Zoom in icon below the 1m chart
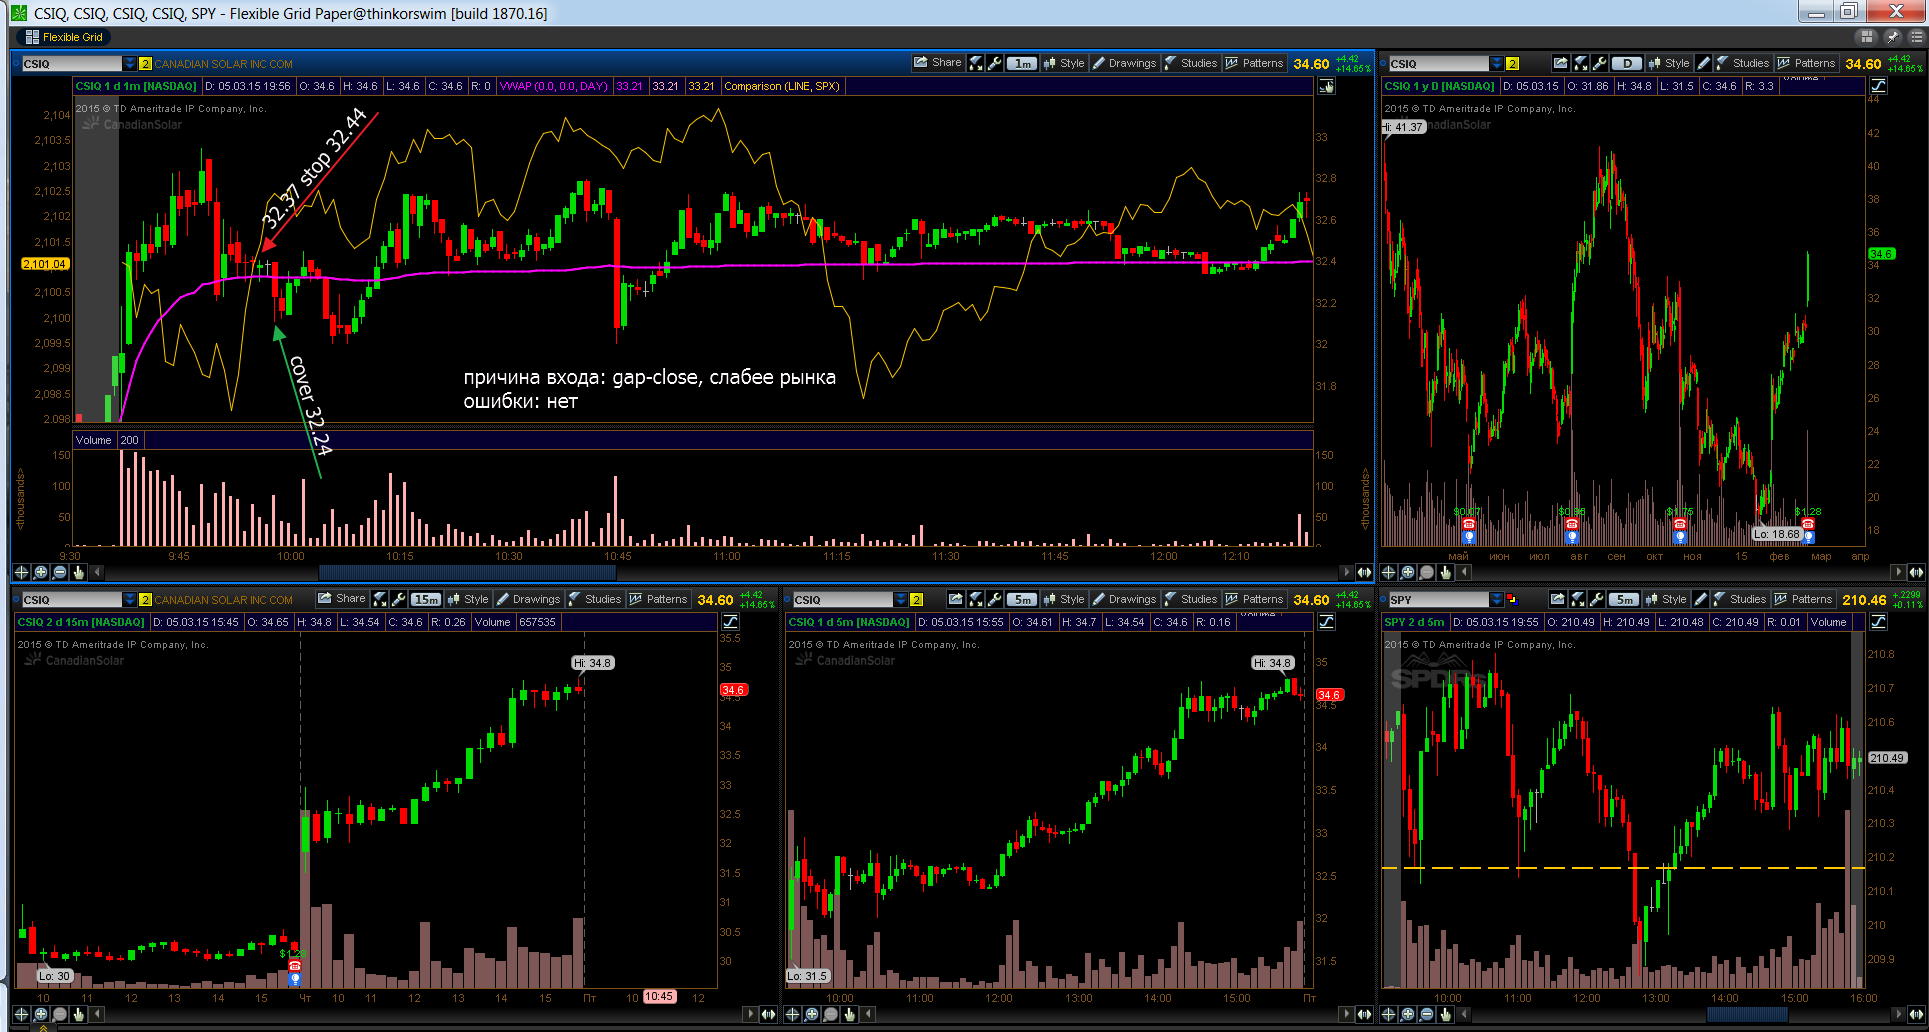This screenshot has width=1929, height=1032. [x=40, y=572]
